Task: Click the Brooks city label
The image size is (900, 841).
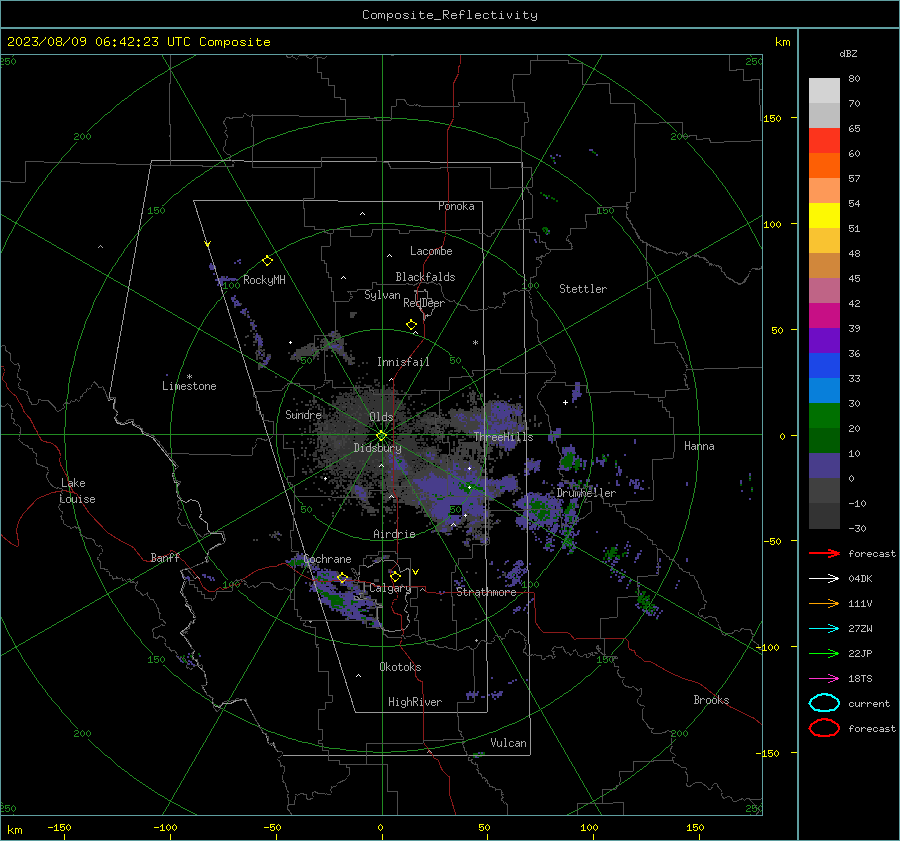Action: point(711,700)
